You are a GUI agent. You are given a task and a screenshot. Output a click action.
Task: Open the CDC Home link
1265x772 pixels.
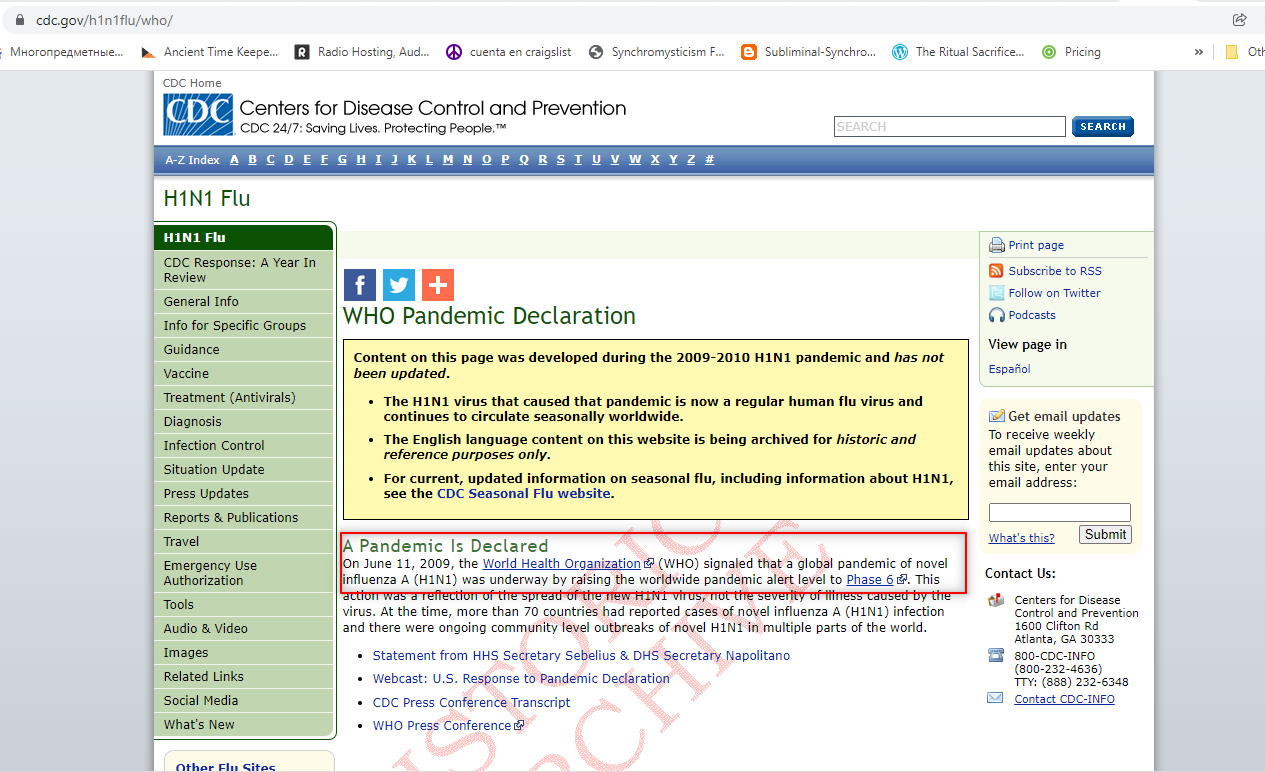[x=193, y=83]
